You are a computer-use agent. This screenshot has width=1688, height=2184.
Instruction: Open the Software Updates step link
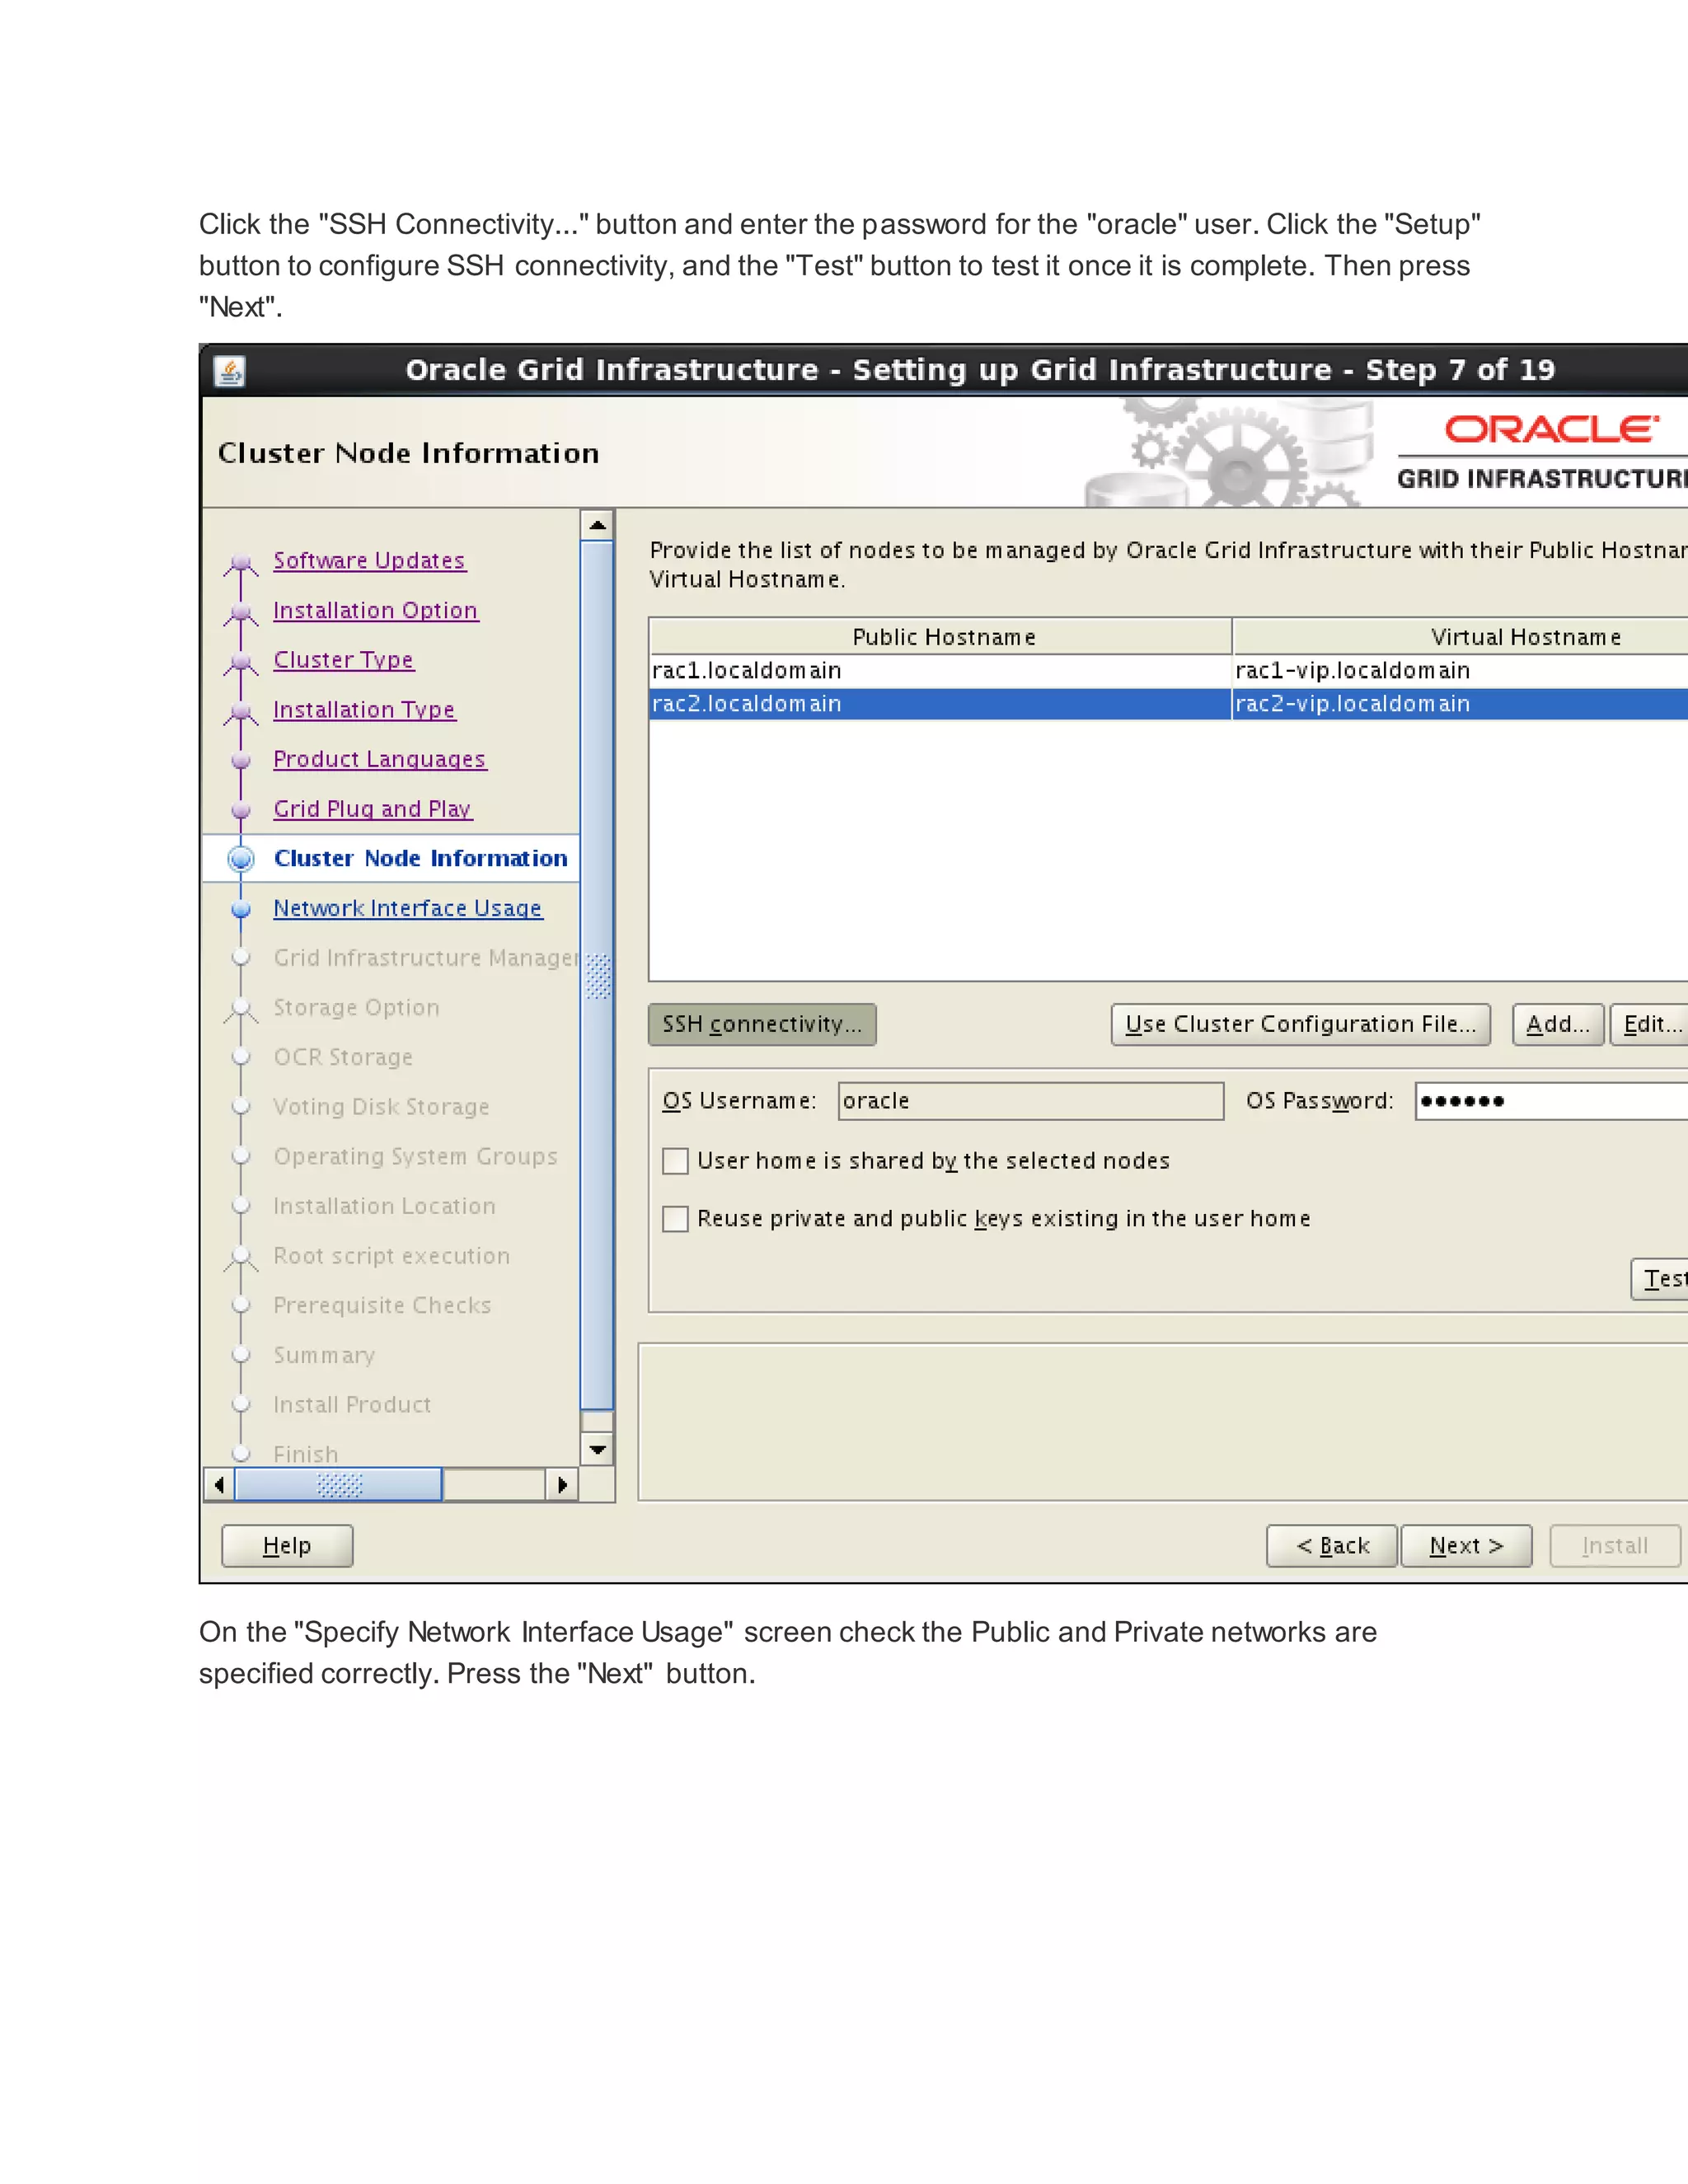[x=369, y=560]
